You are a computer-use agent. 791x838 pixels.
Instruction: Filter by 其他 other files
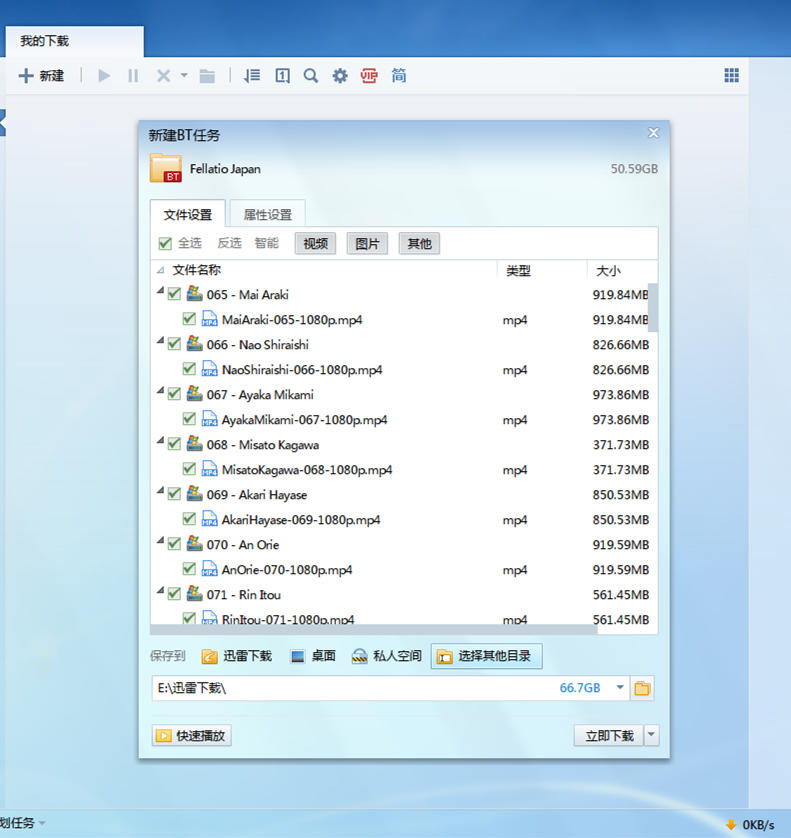[x=419, y=244]
